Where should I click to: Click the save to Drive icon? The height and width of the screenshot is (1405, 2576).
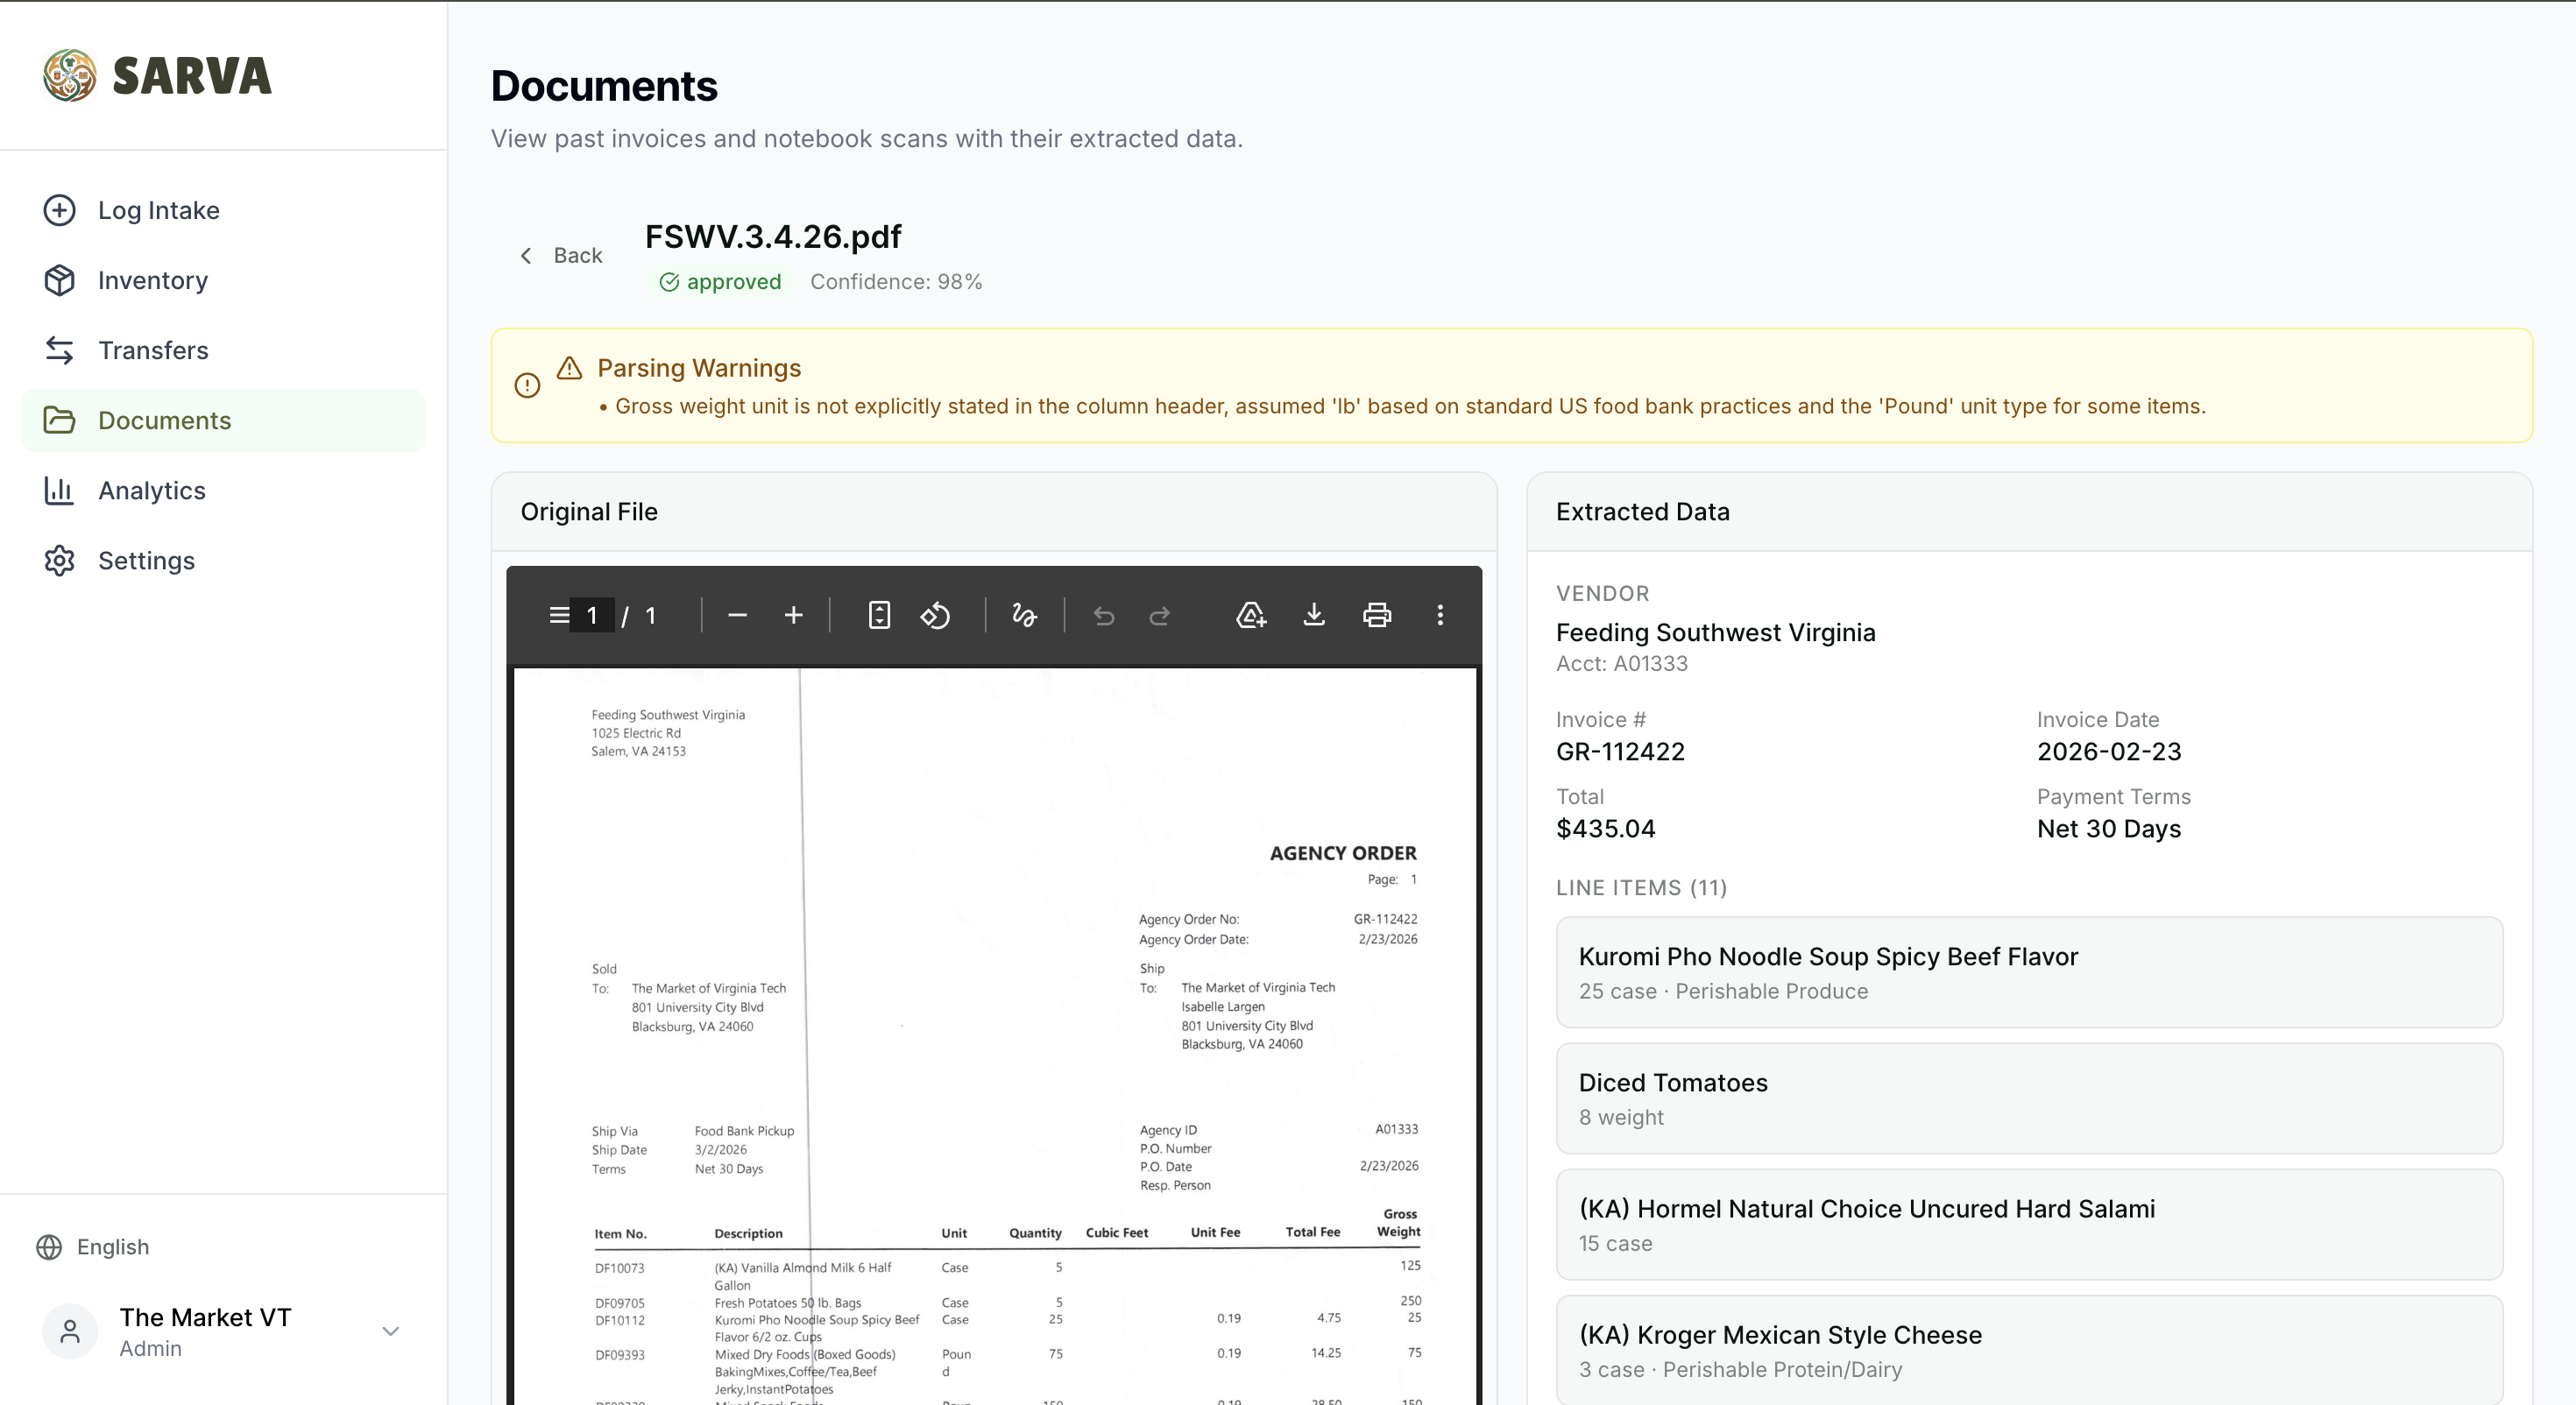pos(1250,615)
